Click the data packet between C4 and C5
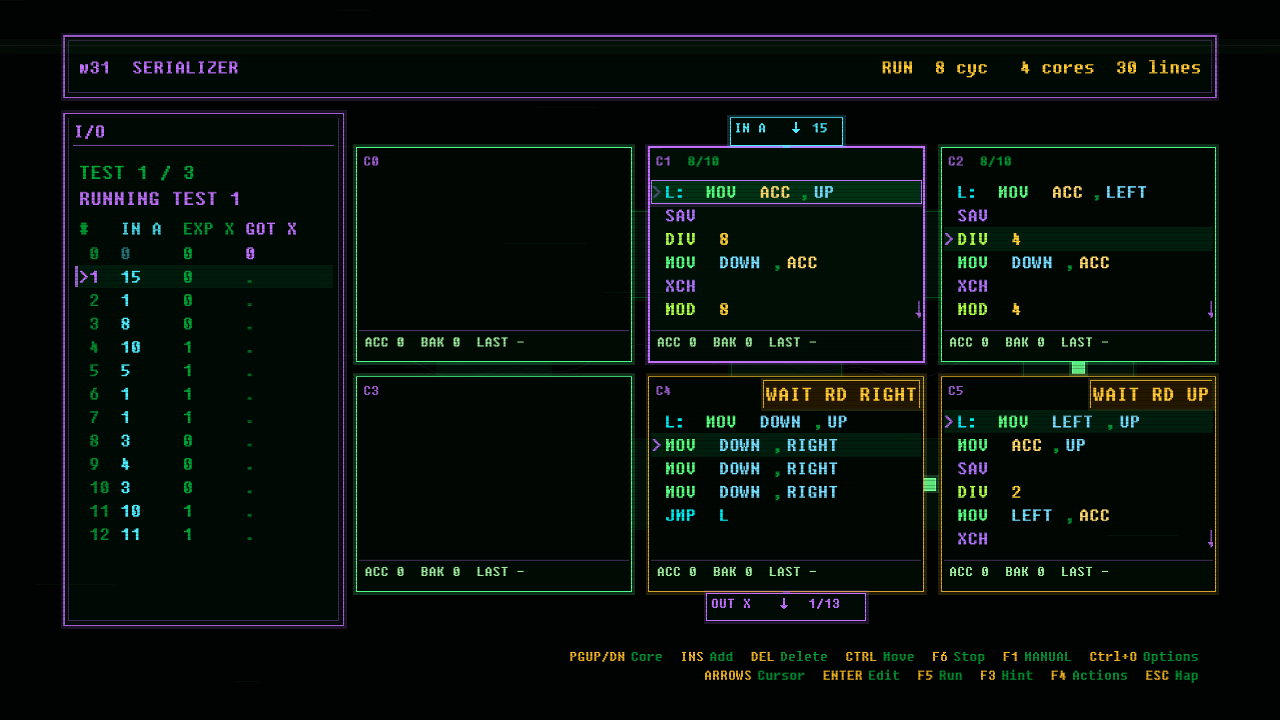Viewport: 1280px width, 720px height. pyautogui.click(x=930, y=484)
